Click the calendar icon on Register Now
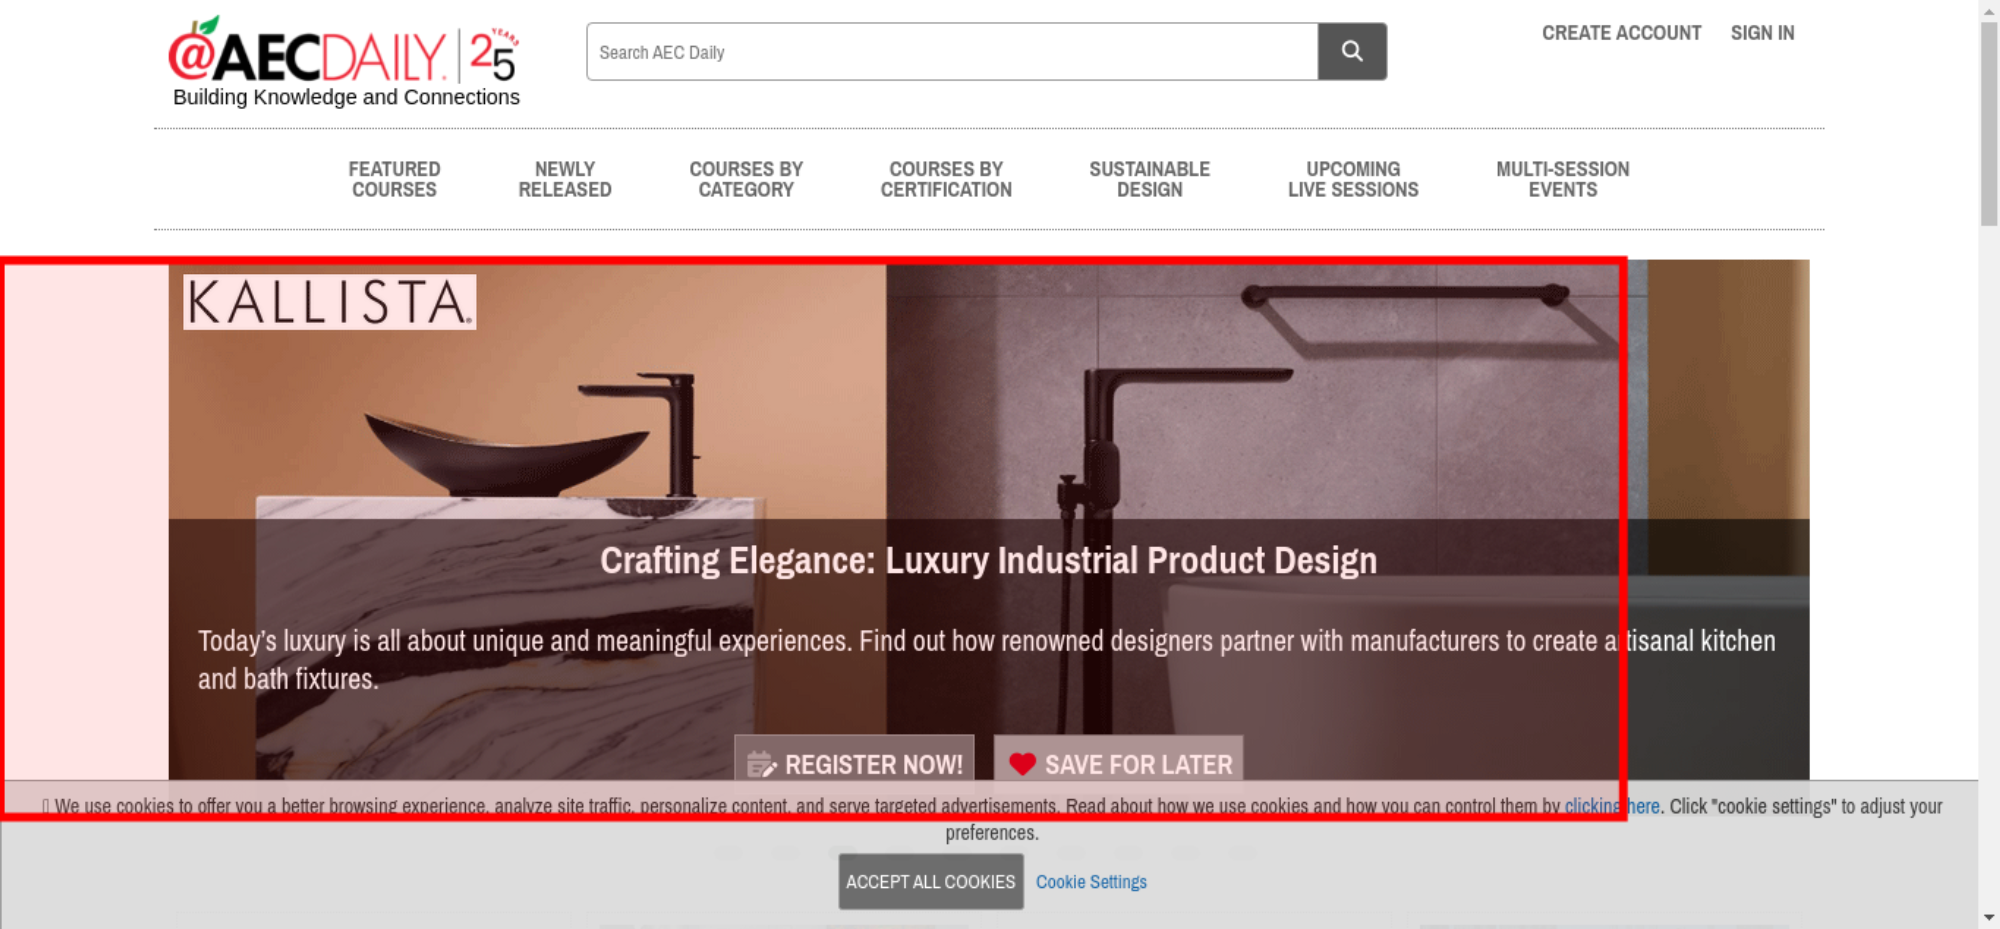 (x=761, y=765)
